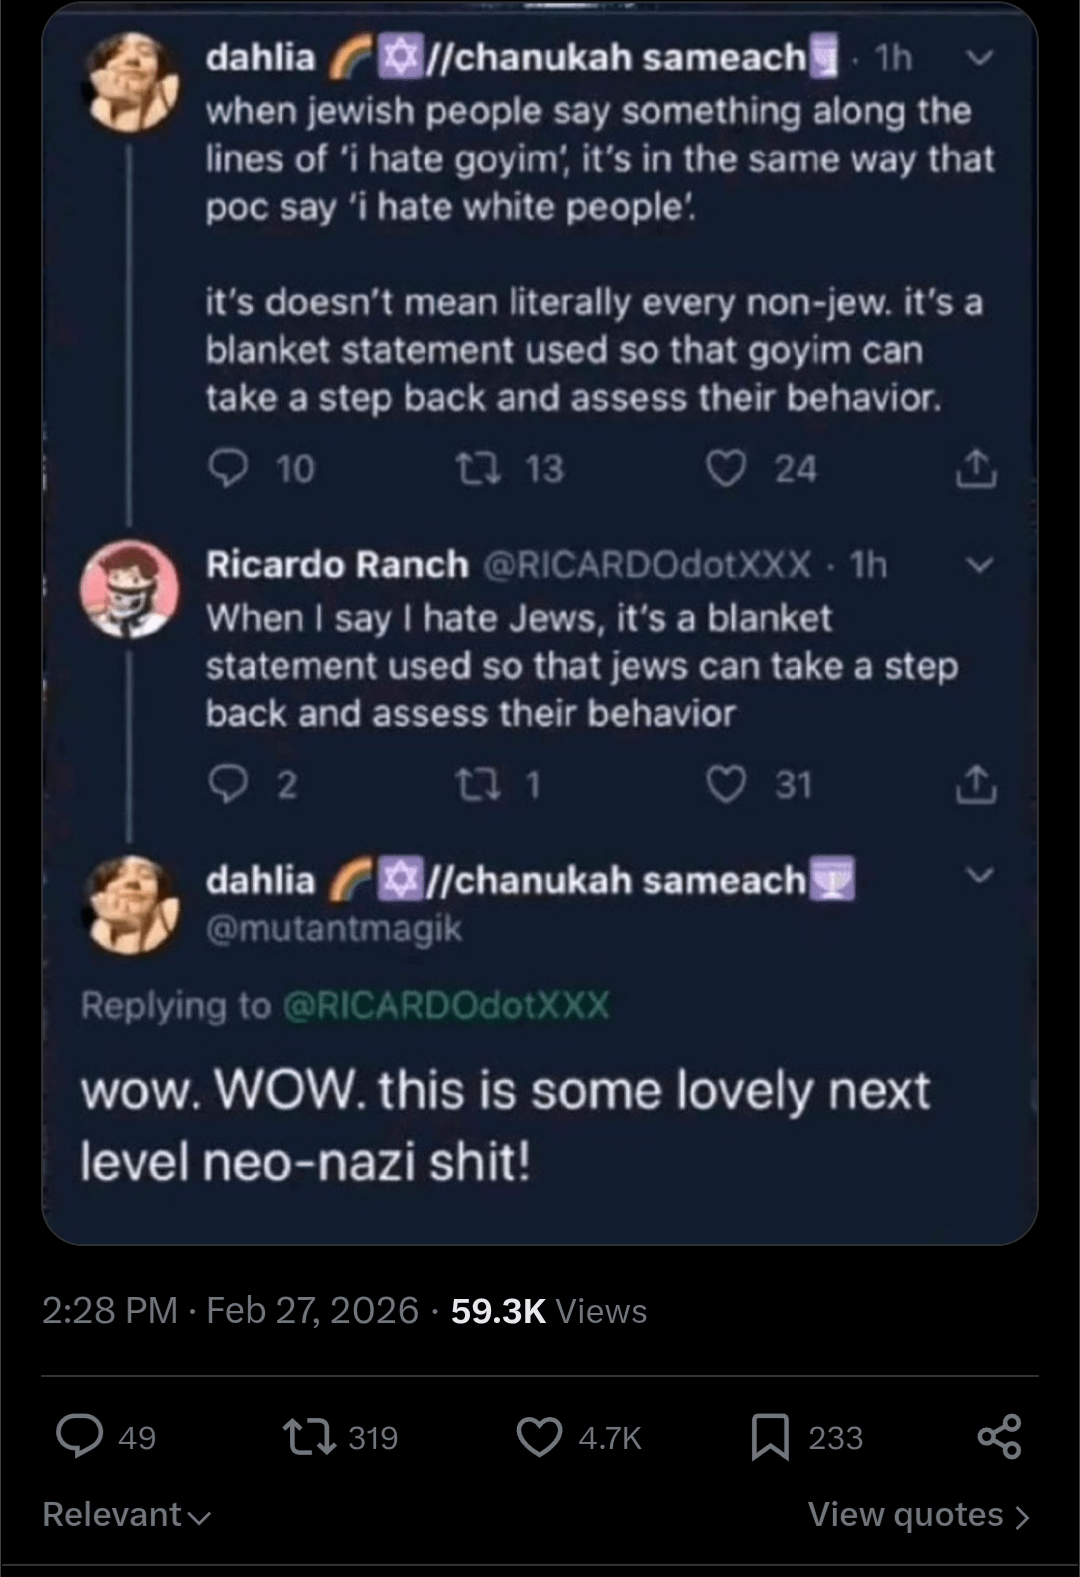Expand chevron menu on Ricardo Ranch tweet
The image size is (1080, 1577).
[x=980, y=565]
